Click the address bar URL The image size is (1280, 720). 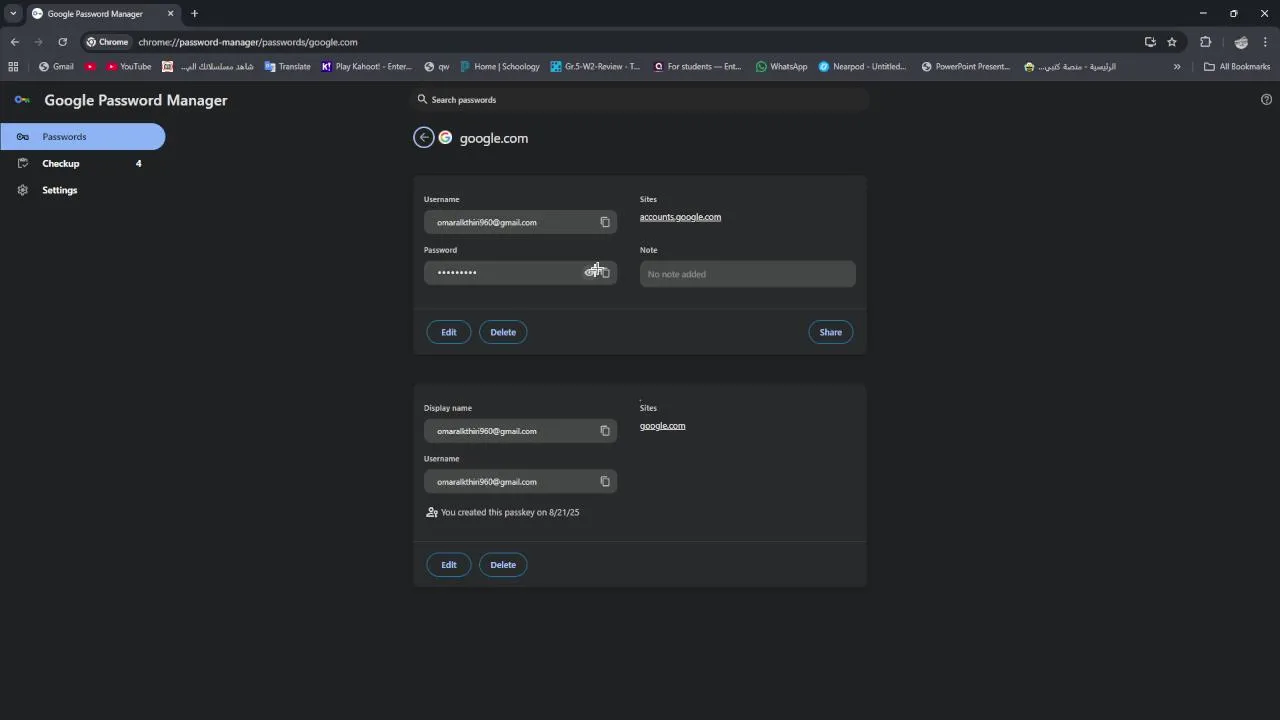pyautogui.click(x=248, y=42)
